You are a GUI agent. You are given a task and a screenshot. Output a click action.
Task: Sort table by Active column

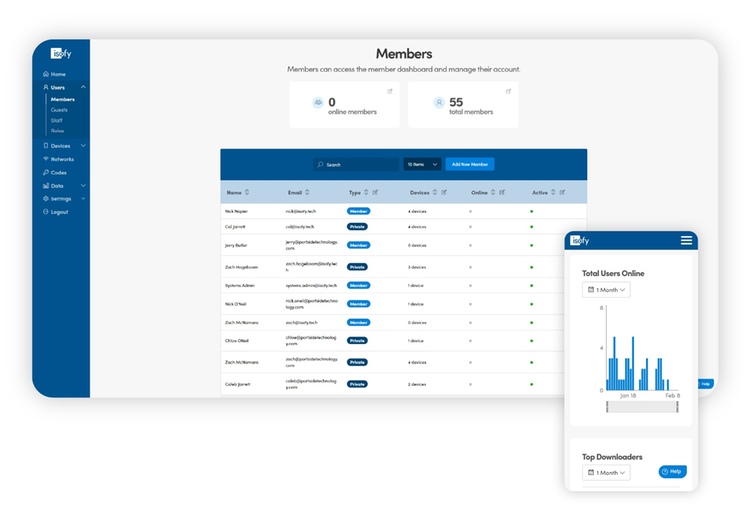[553, 192]
